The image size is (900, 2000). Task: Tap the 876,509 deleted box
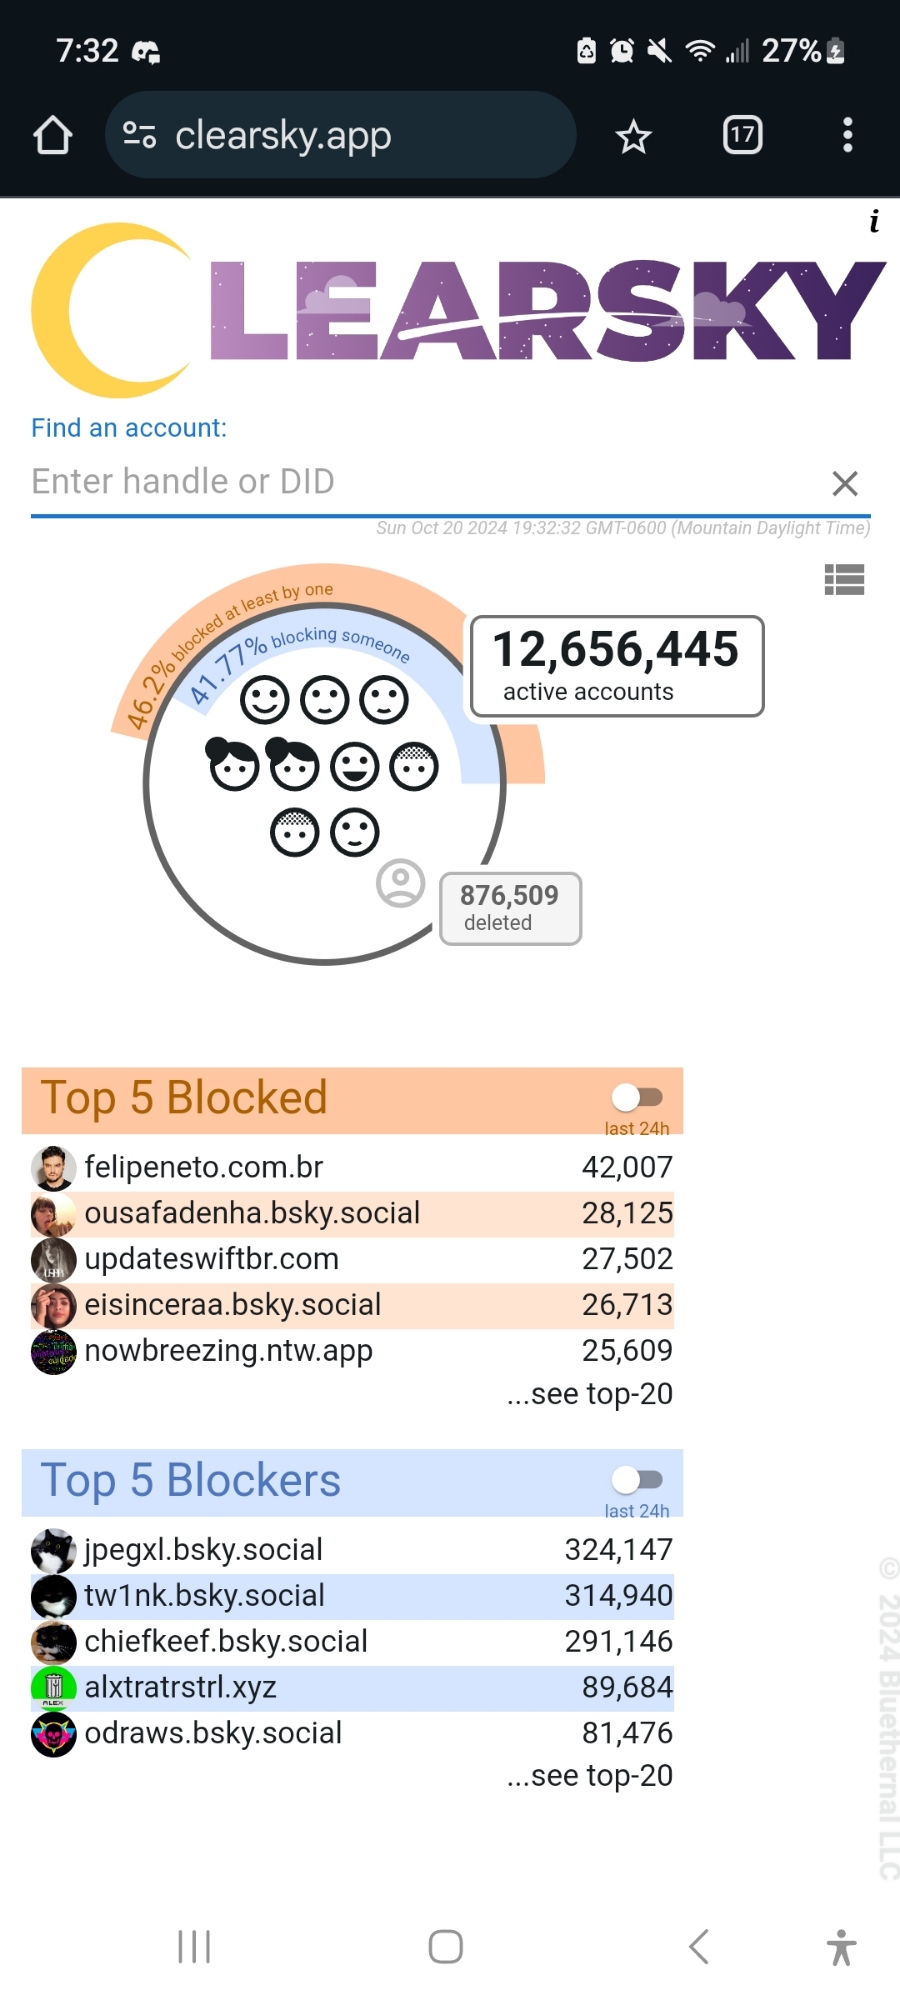(x=510, y=908)
